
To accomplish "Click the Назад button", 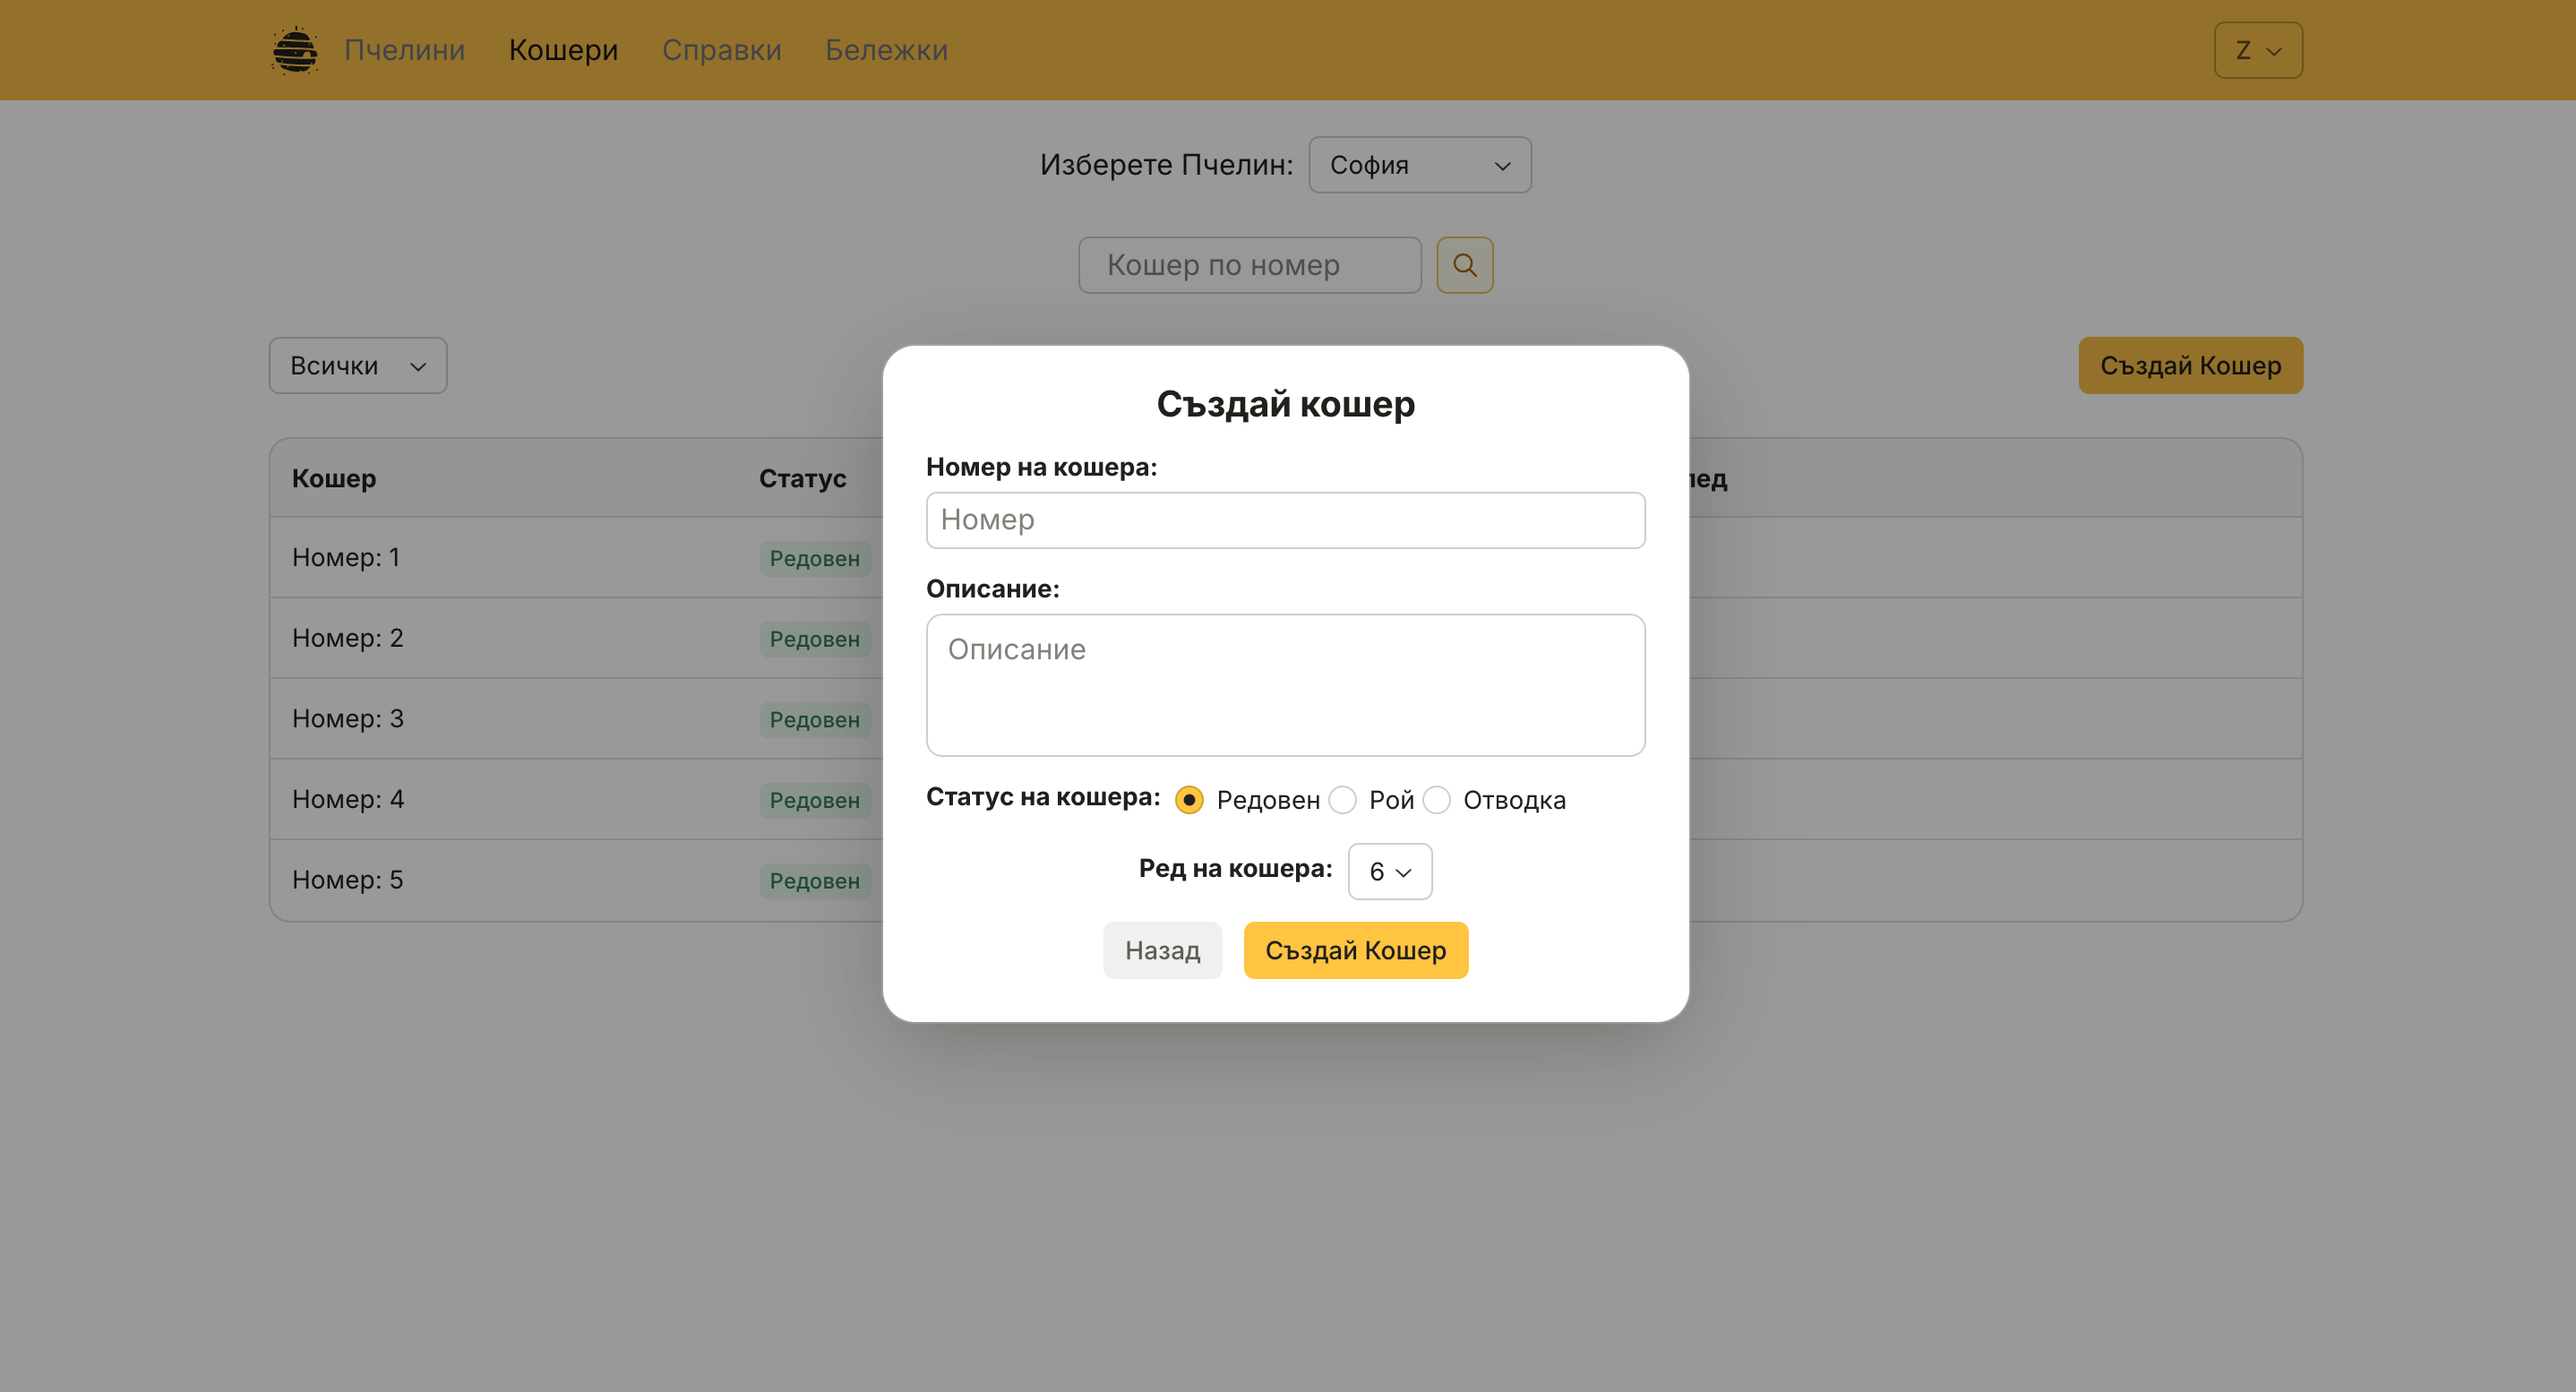I will 1162,951.
